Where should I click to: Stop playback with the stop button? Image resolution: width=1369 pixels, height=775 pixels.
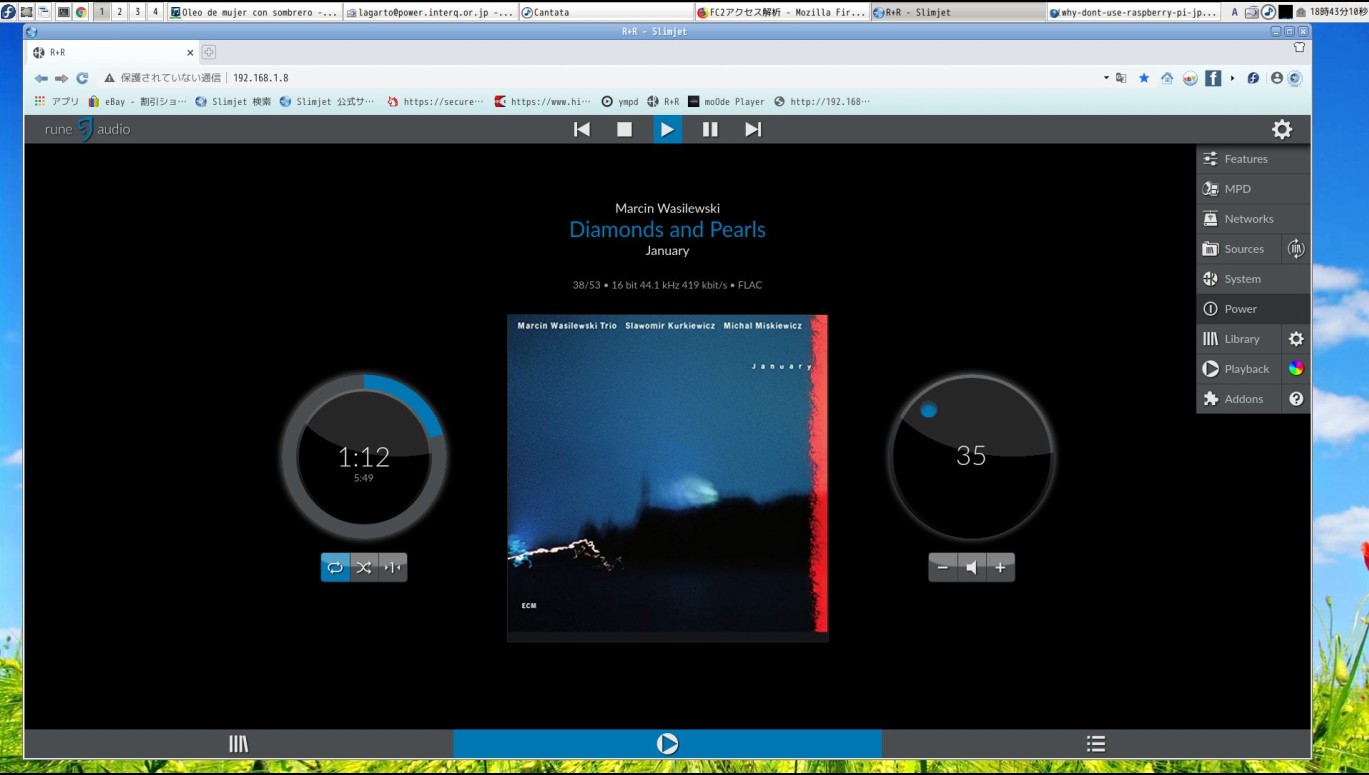(624, 129)
